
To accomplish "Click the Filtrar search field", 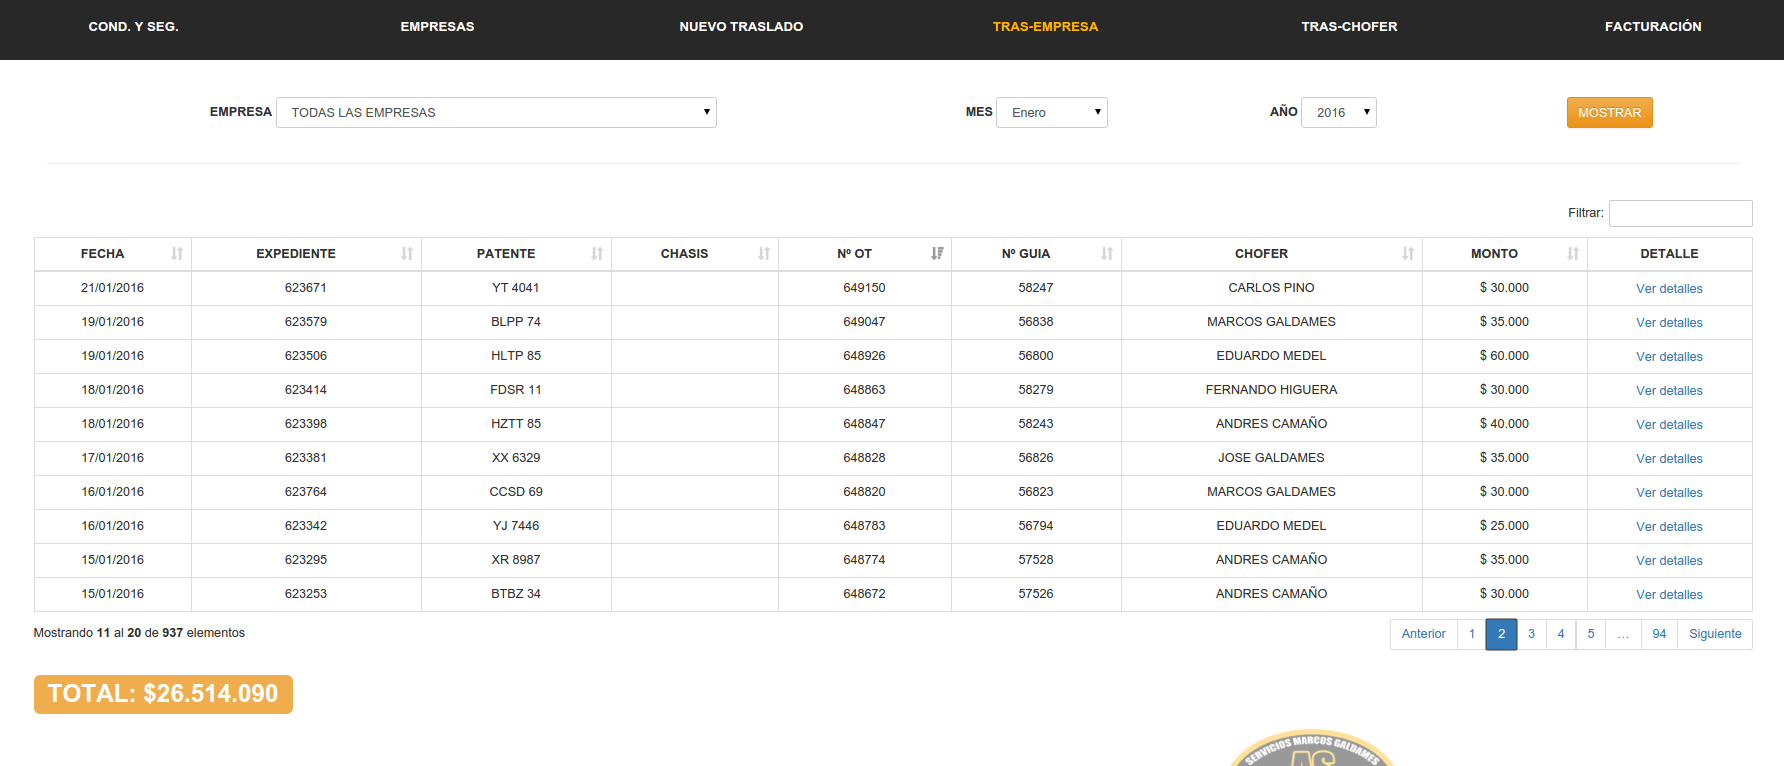I will click(1680, 213).
